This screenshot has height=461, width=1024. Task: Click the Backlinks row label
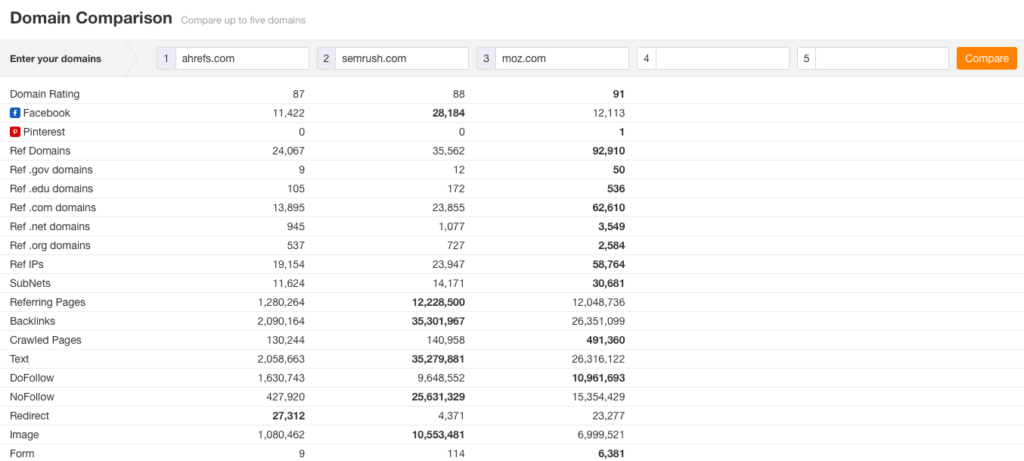pos(33,321)
